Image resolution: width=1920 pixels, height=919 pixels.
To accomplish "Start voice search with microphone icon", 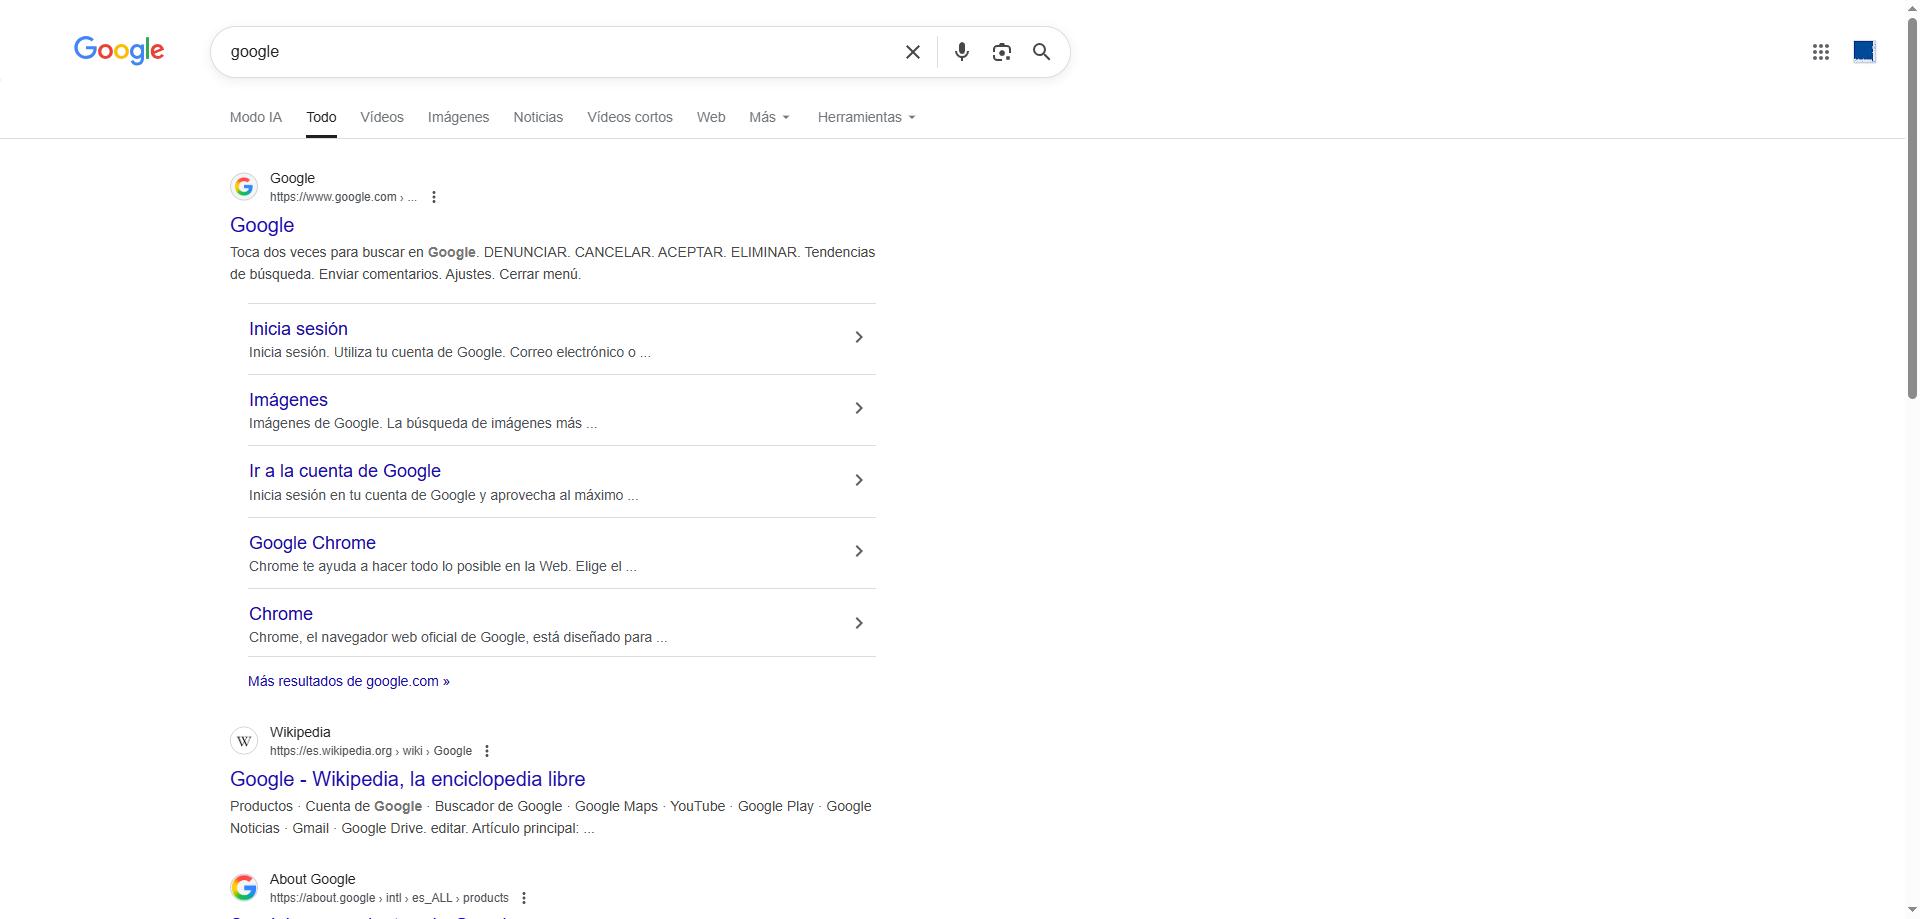I will point(961,52).
